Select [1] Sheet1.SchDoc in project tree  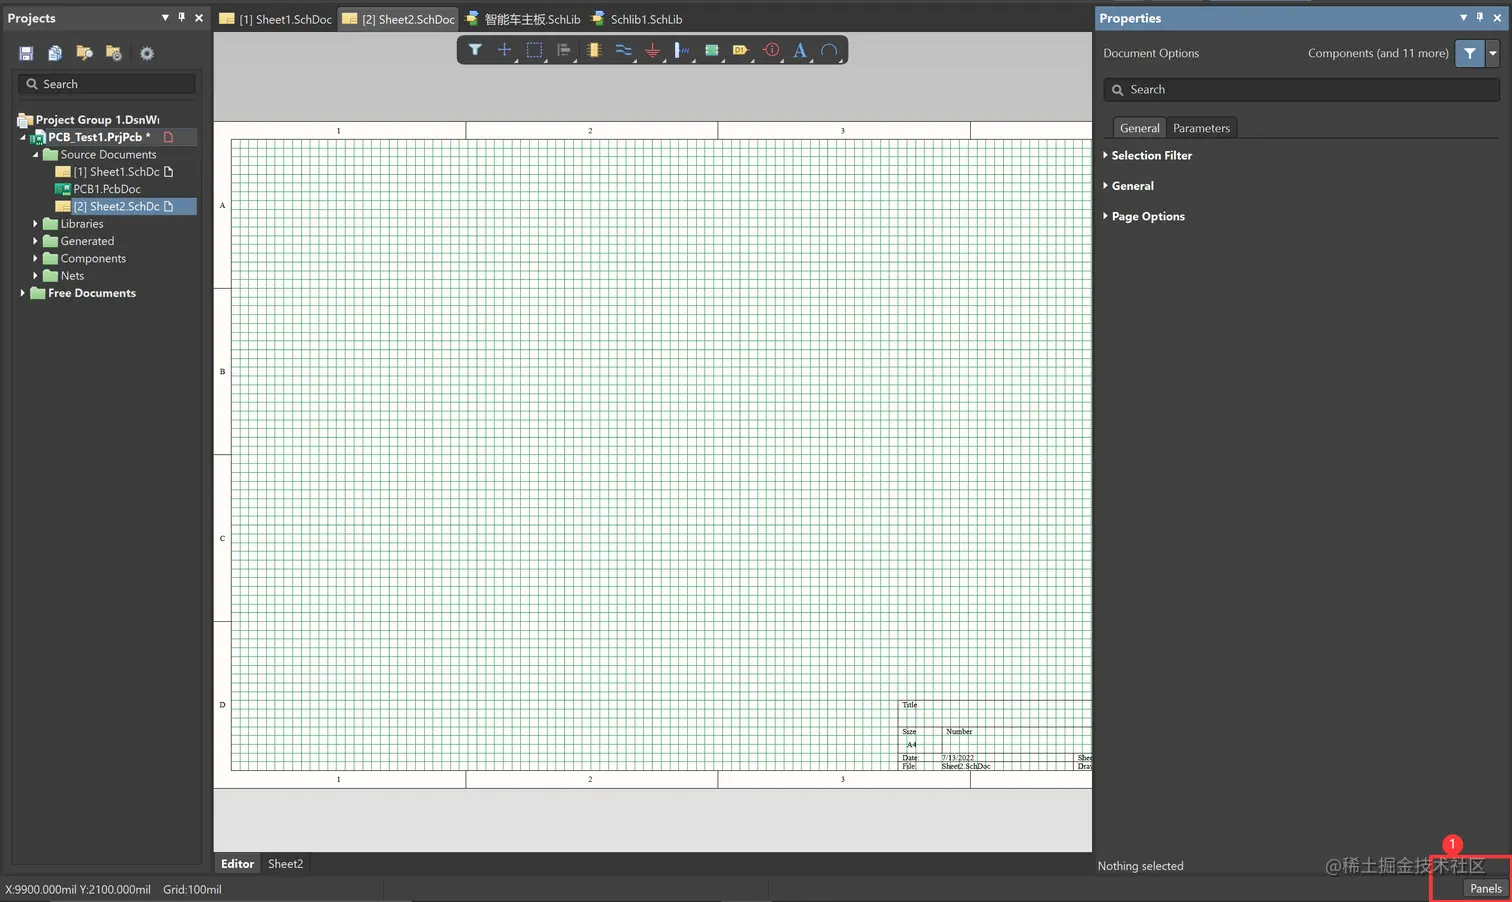pyautogui.click(x=116, y=172)
